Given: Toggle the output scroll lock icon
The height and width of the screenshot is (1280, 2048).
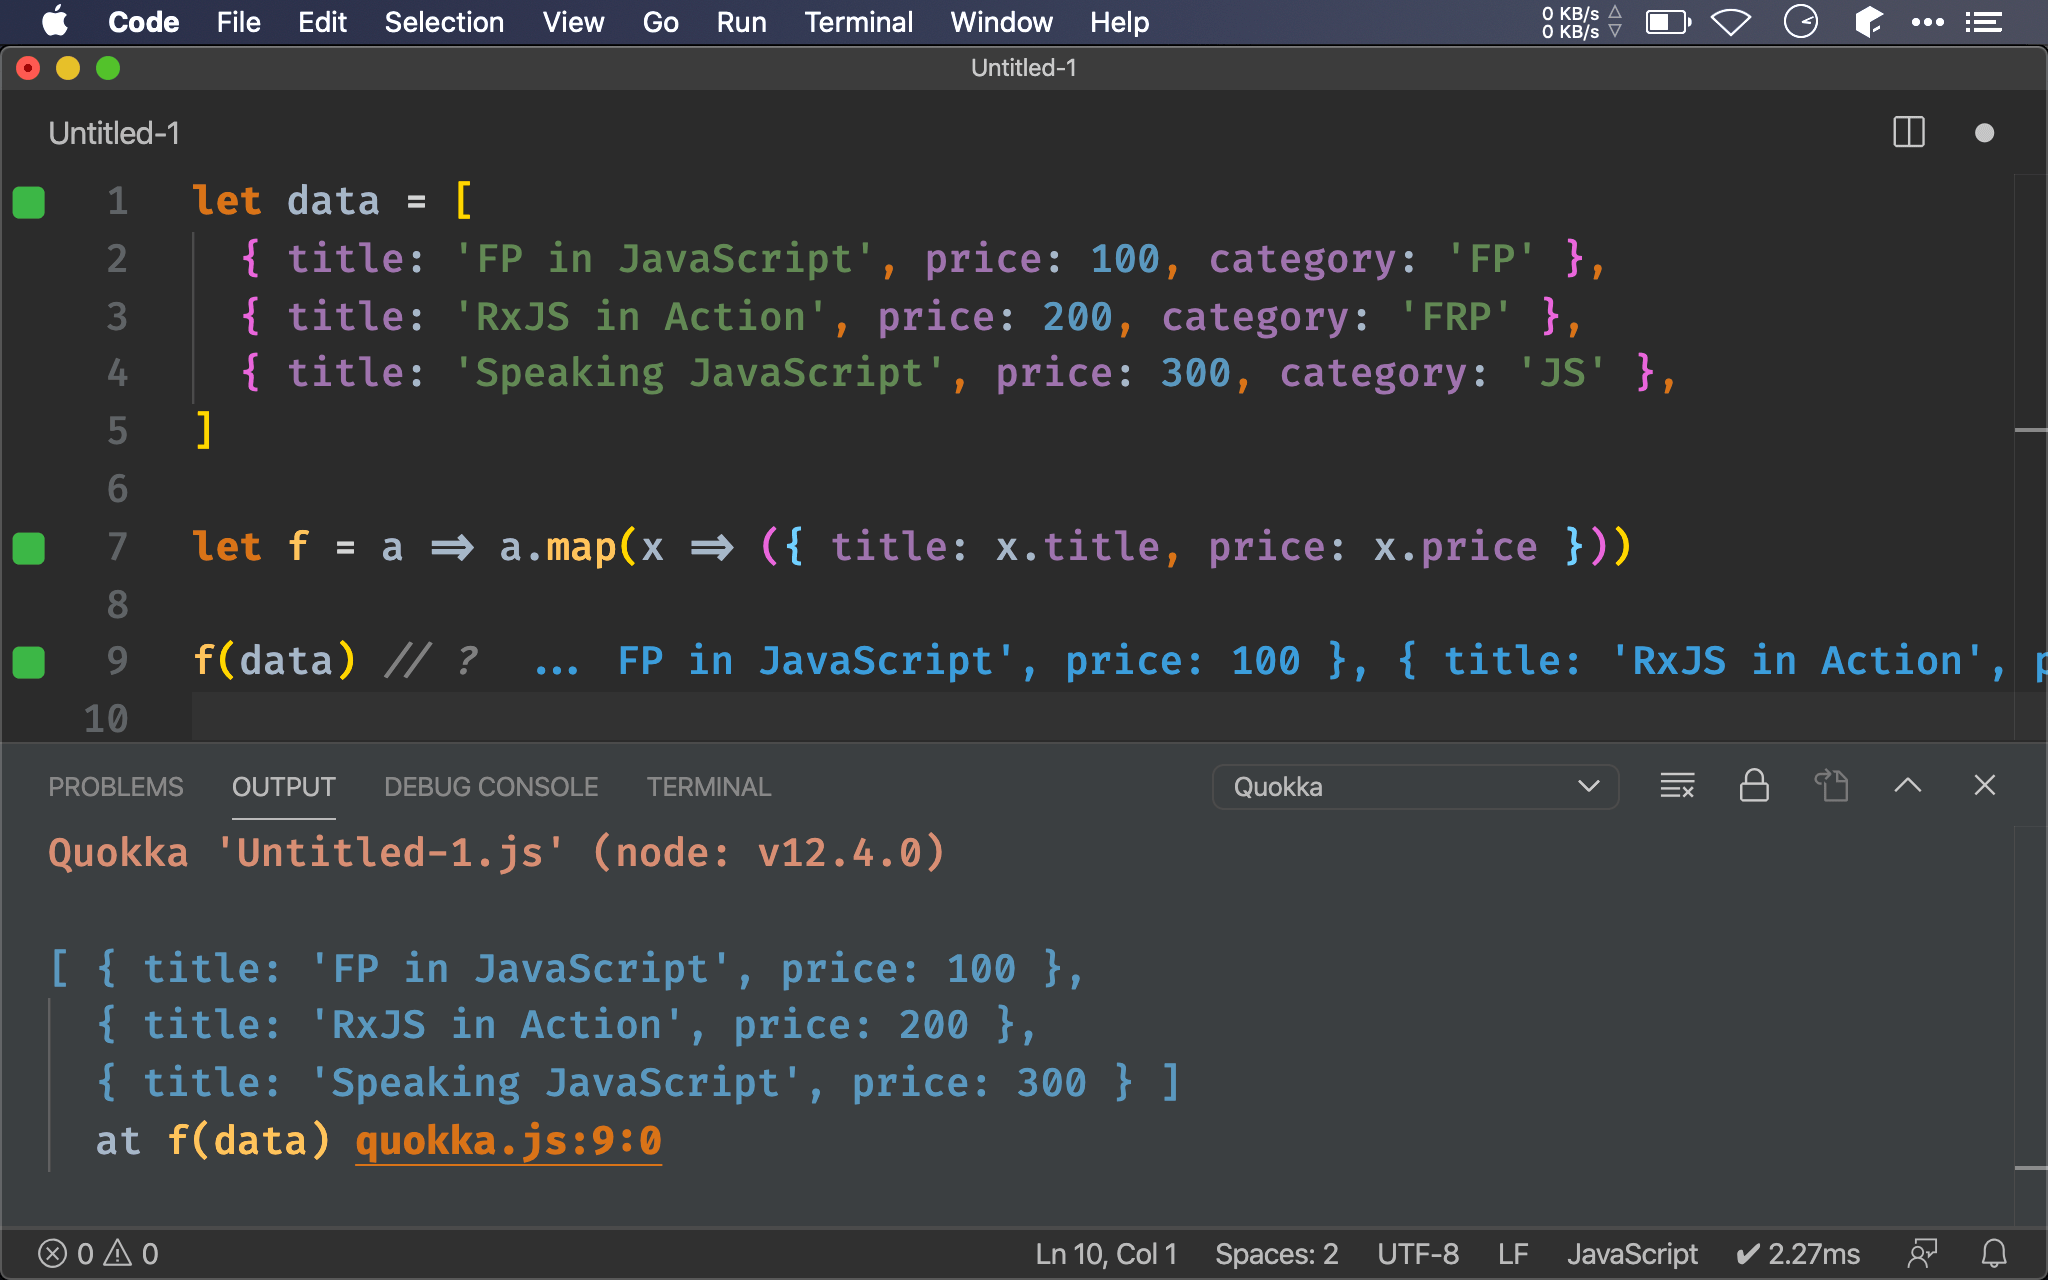Looking at the screenshot, I should tap(1754, 786).
